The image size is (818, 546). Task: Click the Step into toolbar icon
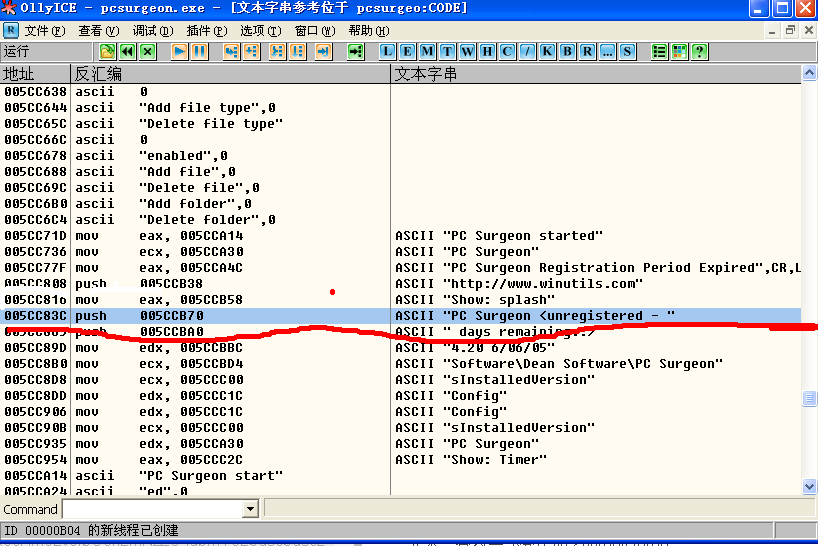click(231, 52)
